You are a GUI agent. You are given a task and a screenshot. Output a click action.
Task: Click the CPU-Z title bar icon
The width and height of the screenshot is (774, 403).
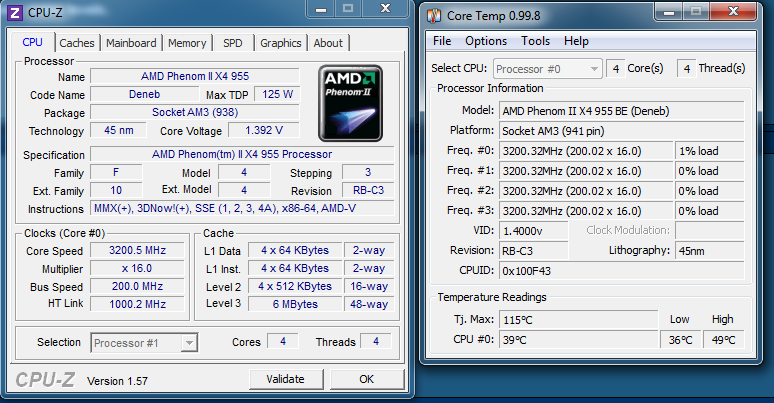pos(15,13)
